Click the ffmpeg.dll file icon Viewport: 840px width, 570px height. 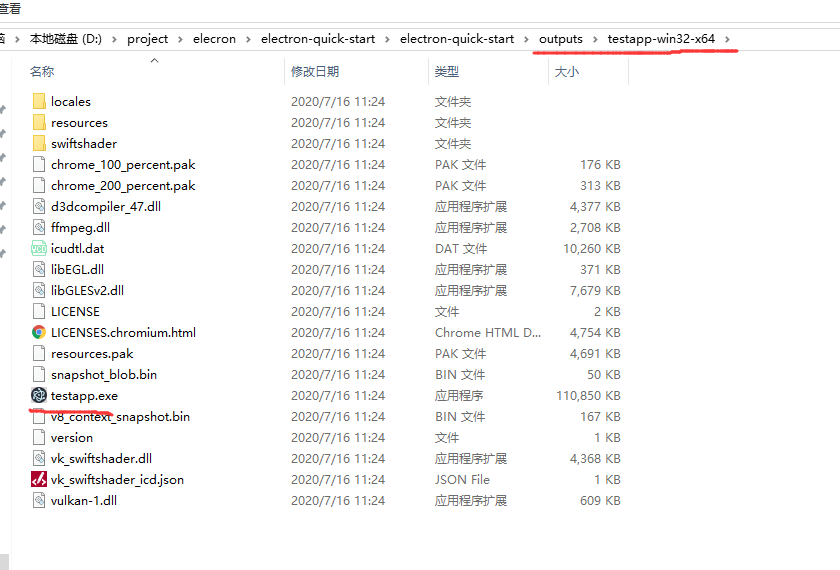(x=39, y=227)
